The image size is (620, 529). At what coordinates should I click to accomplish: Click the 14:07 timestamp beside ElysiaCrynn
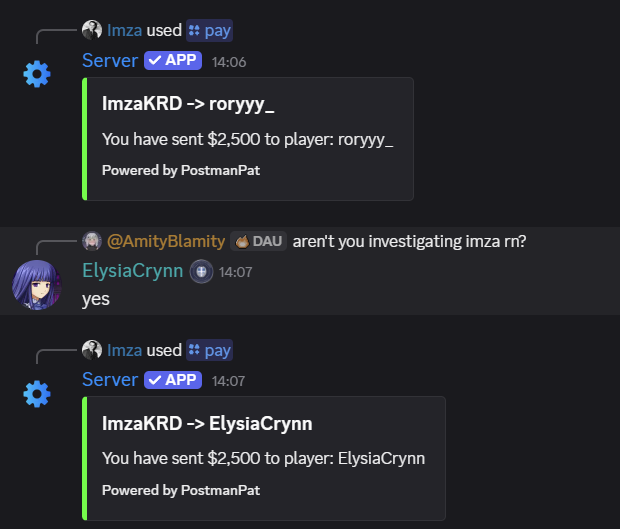[x=233, y=272]
